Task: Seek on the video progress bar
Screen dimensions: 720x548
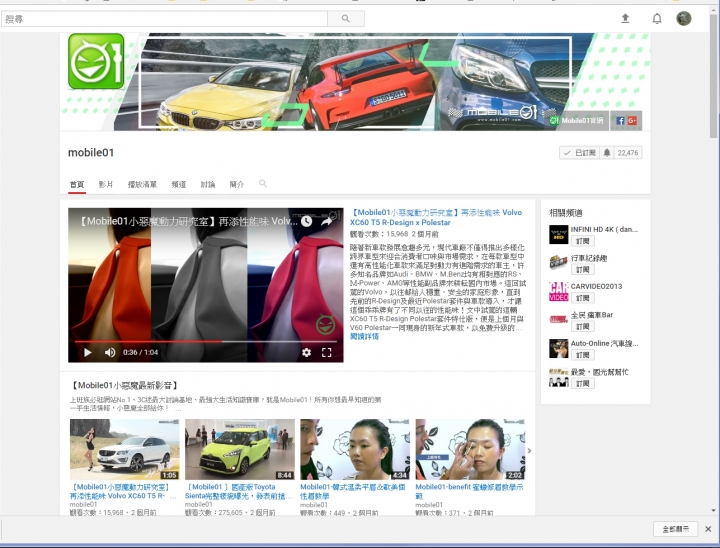Action: (206, 341)
